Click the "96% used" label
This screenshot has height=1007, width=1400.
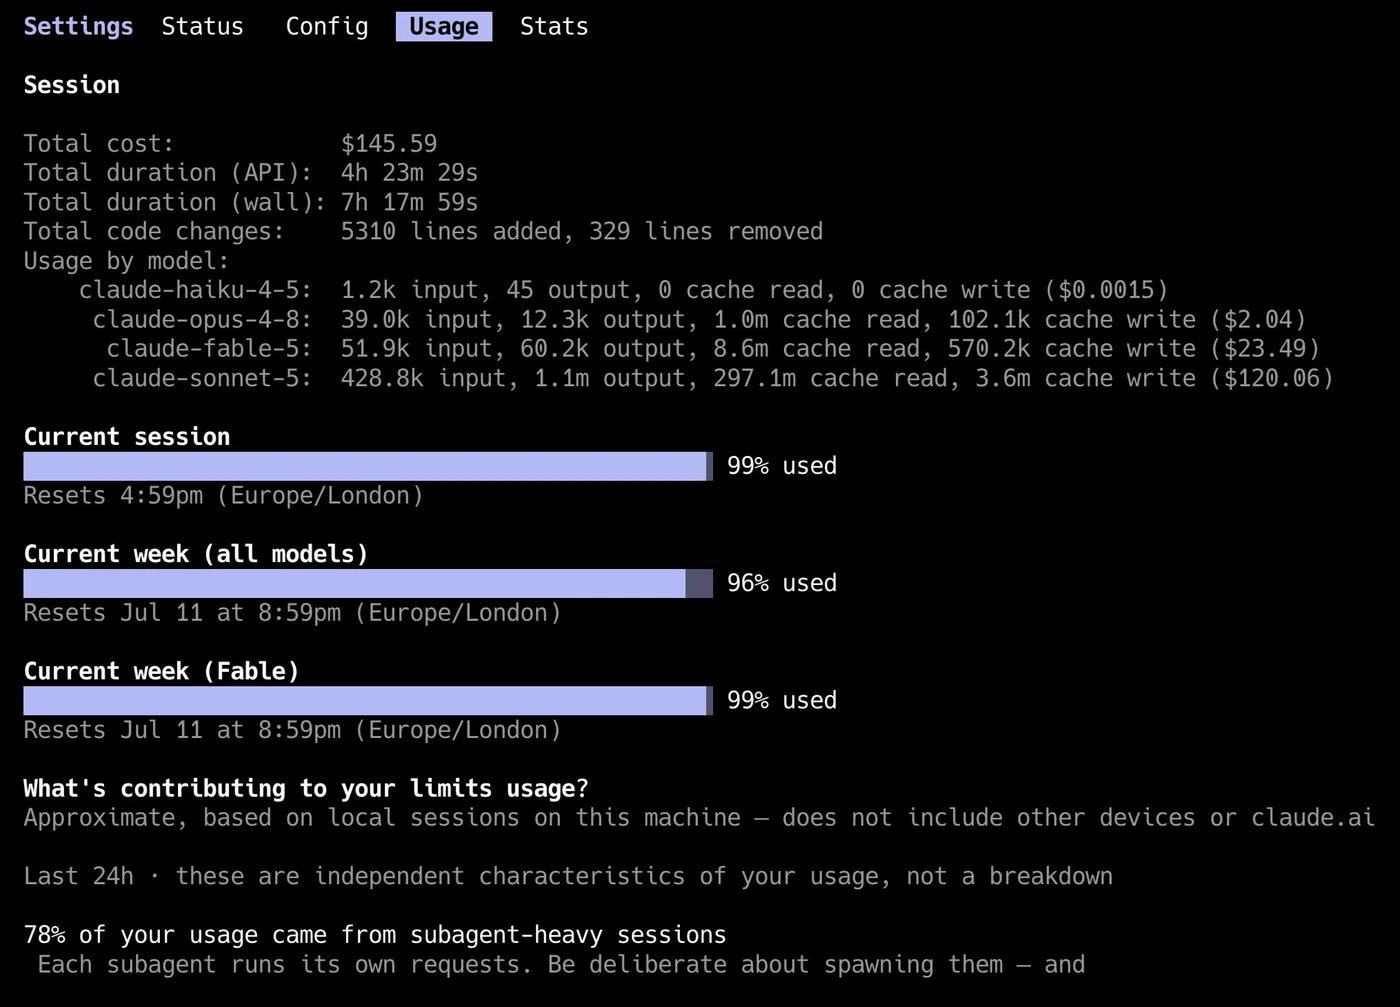coord(782,583)
